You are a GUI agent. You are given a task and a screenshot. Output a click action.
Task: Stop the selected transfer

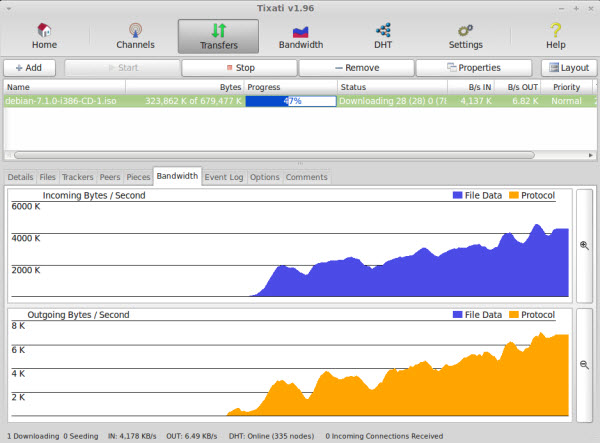coord(240,68)
